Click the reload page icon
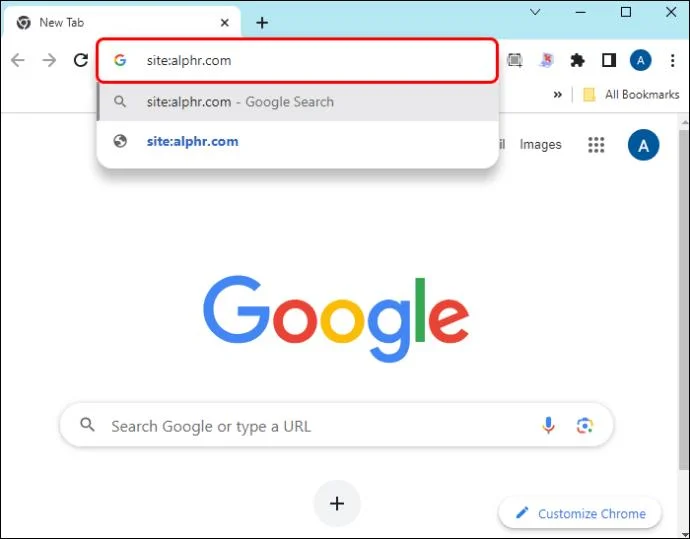Screen dimensions: 690x539 (81, 61)
